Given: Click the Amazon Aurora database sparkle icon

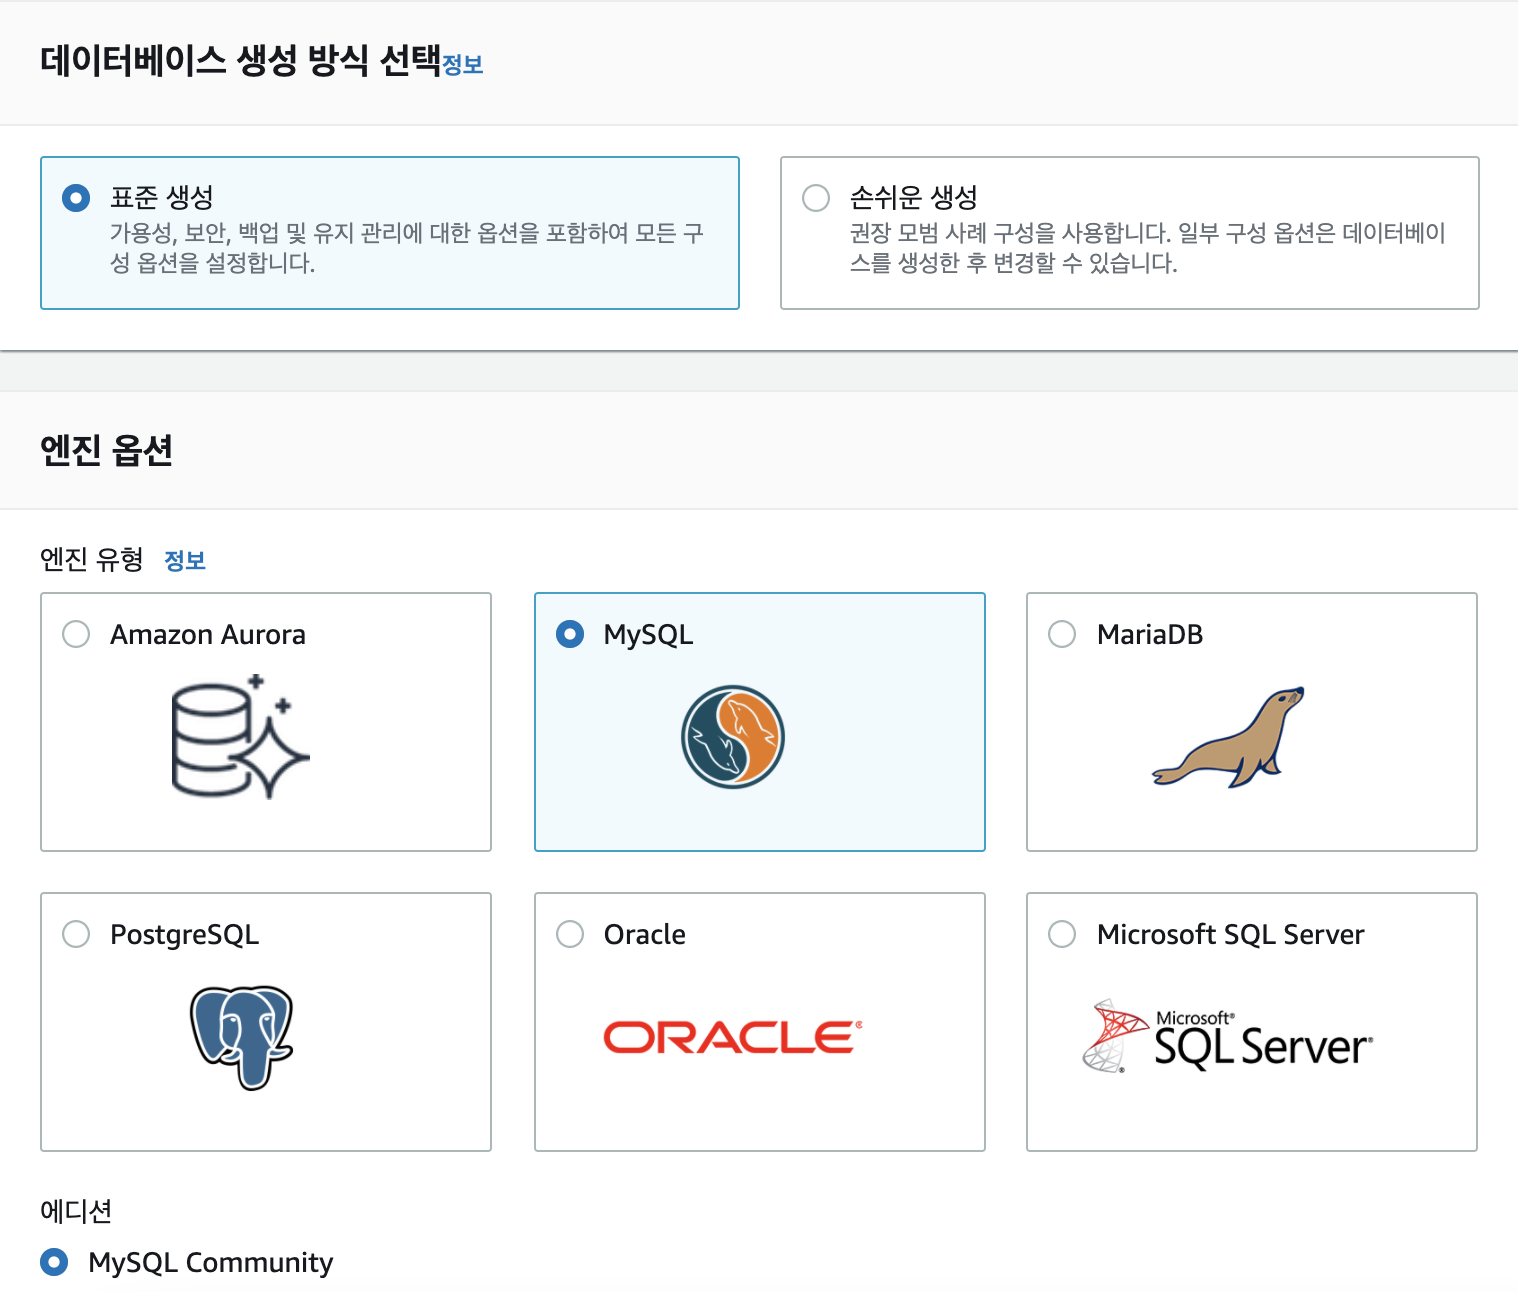Looking at the screenshot, I should pos(240,737).
